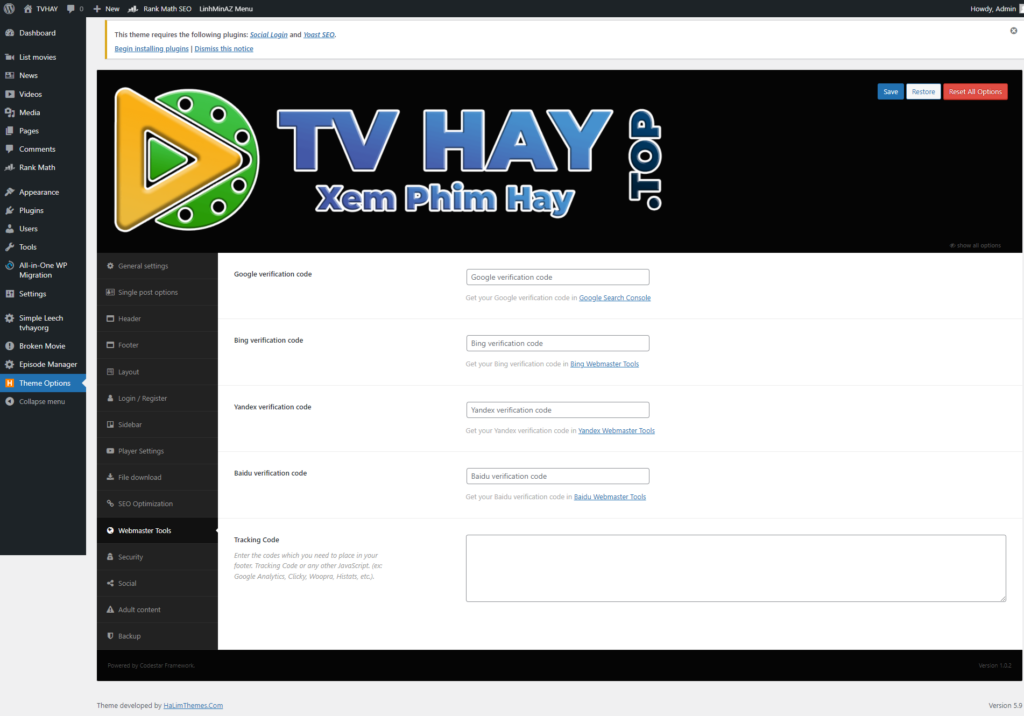
Task: Switch to the Footer options tab
Action: [157, 345]
